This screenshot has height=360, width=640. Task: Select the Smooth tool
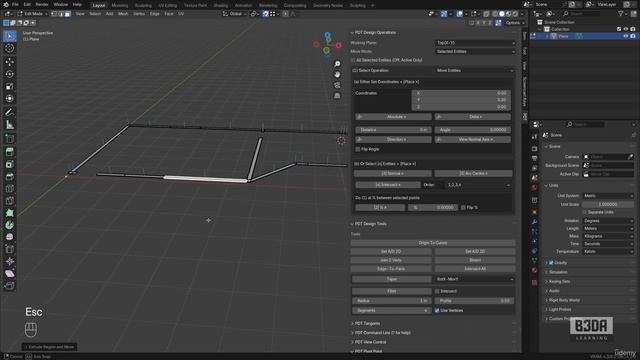pos(9,237)
